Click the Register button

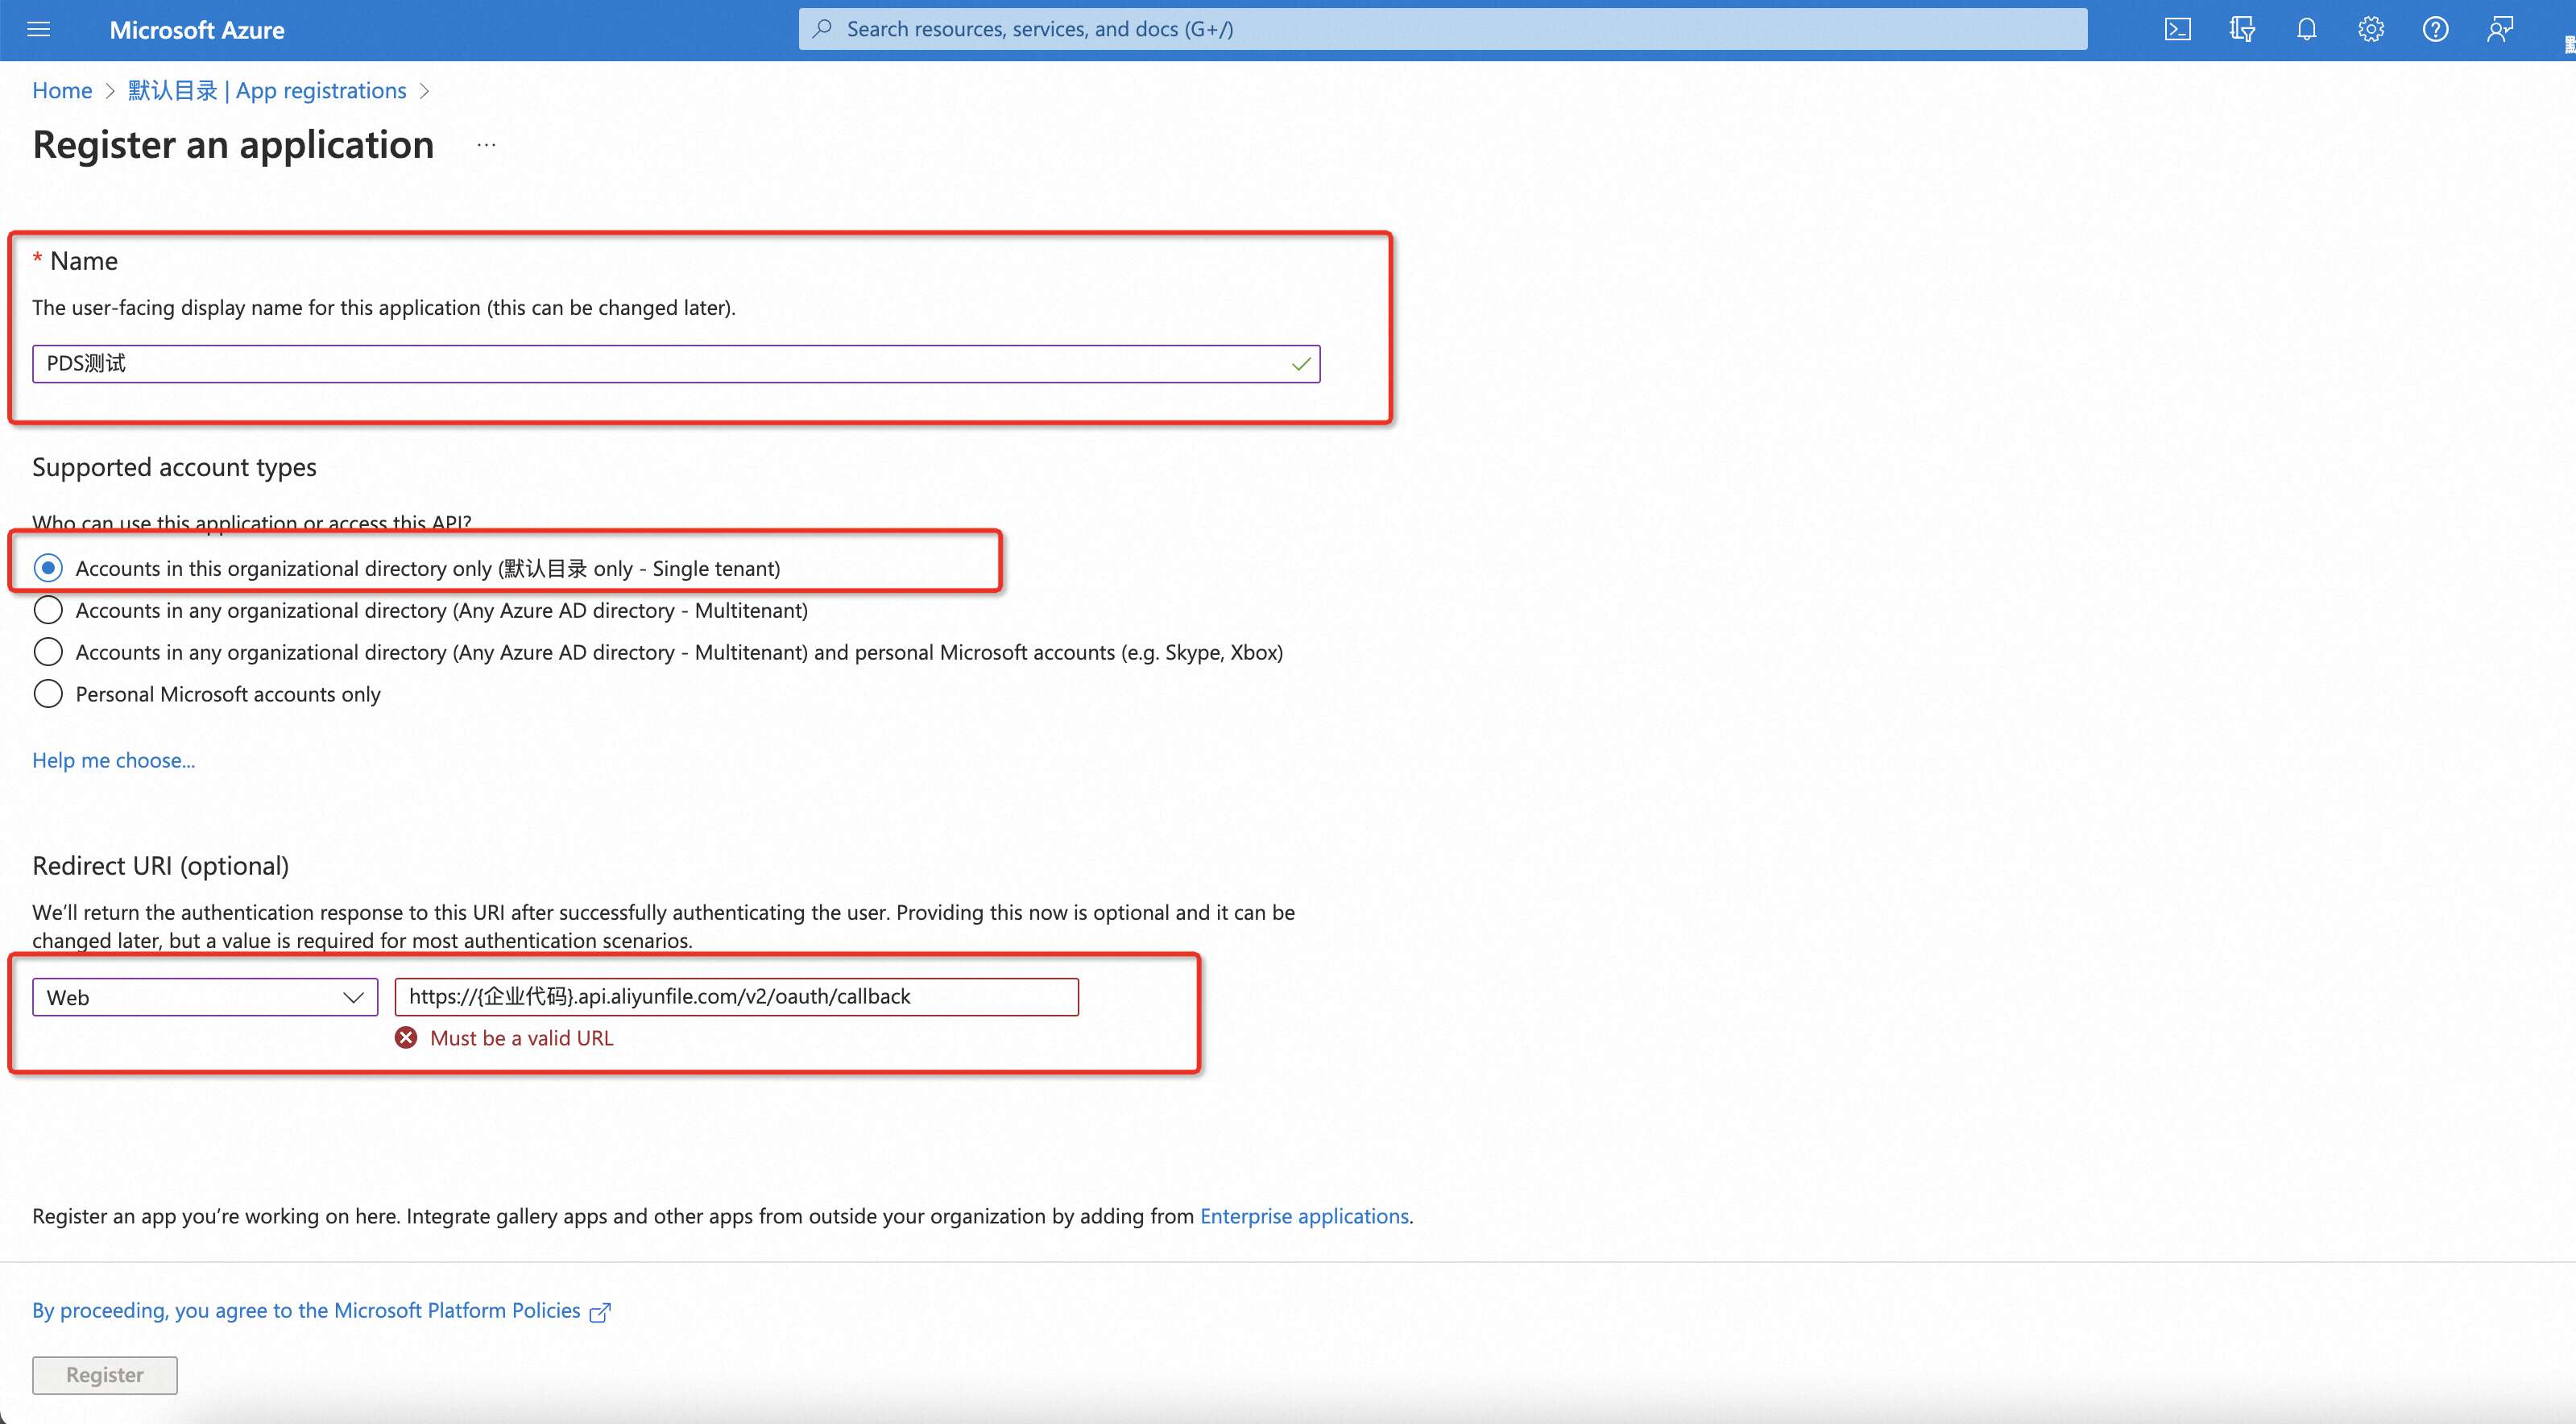(105, 1375)
